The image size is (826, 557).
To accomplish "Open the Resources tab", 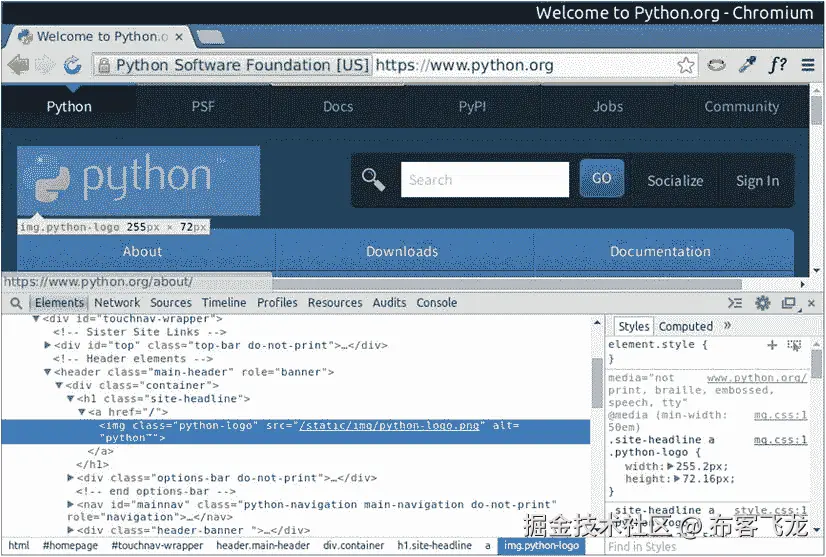I will click(x=335, y=303).
